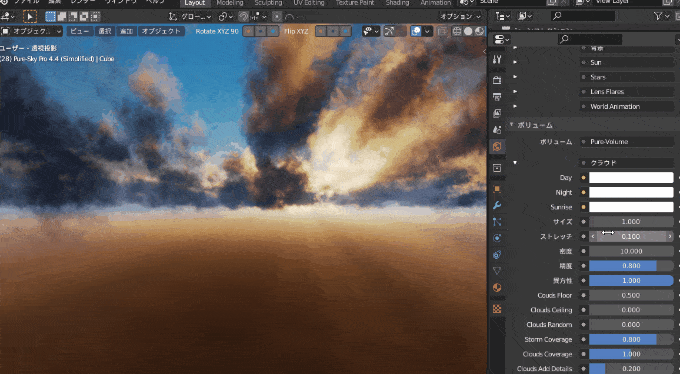Image resolution: width=680 pixels, height=374 pixels.
Task: Open the Modifier wrench properties tab
Action: coord(497,205)
